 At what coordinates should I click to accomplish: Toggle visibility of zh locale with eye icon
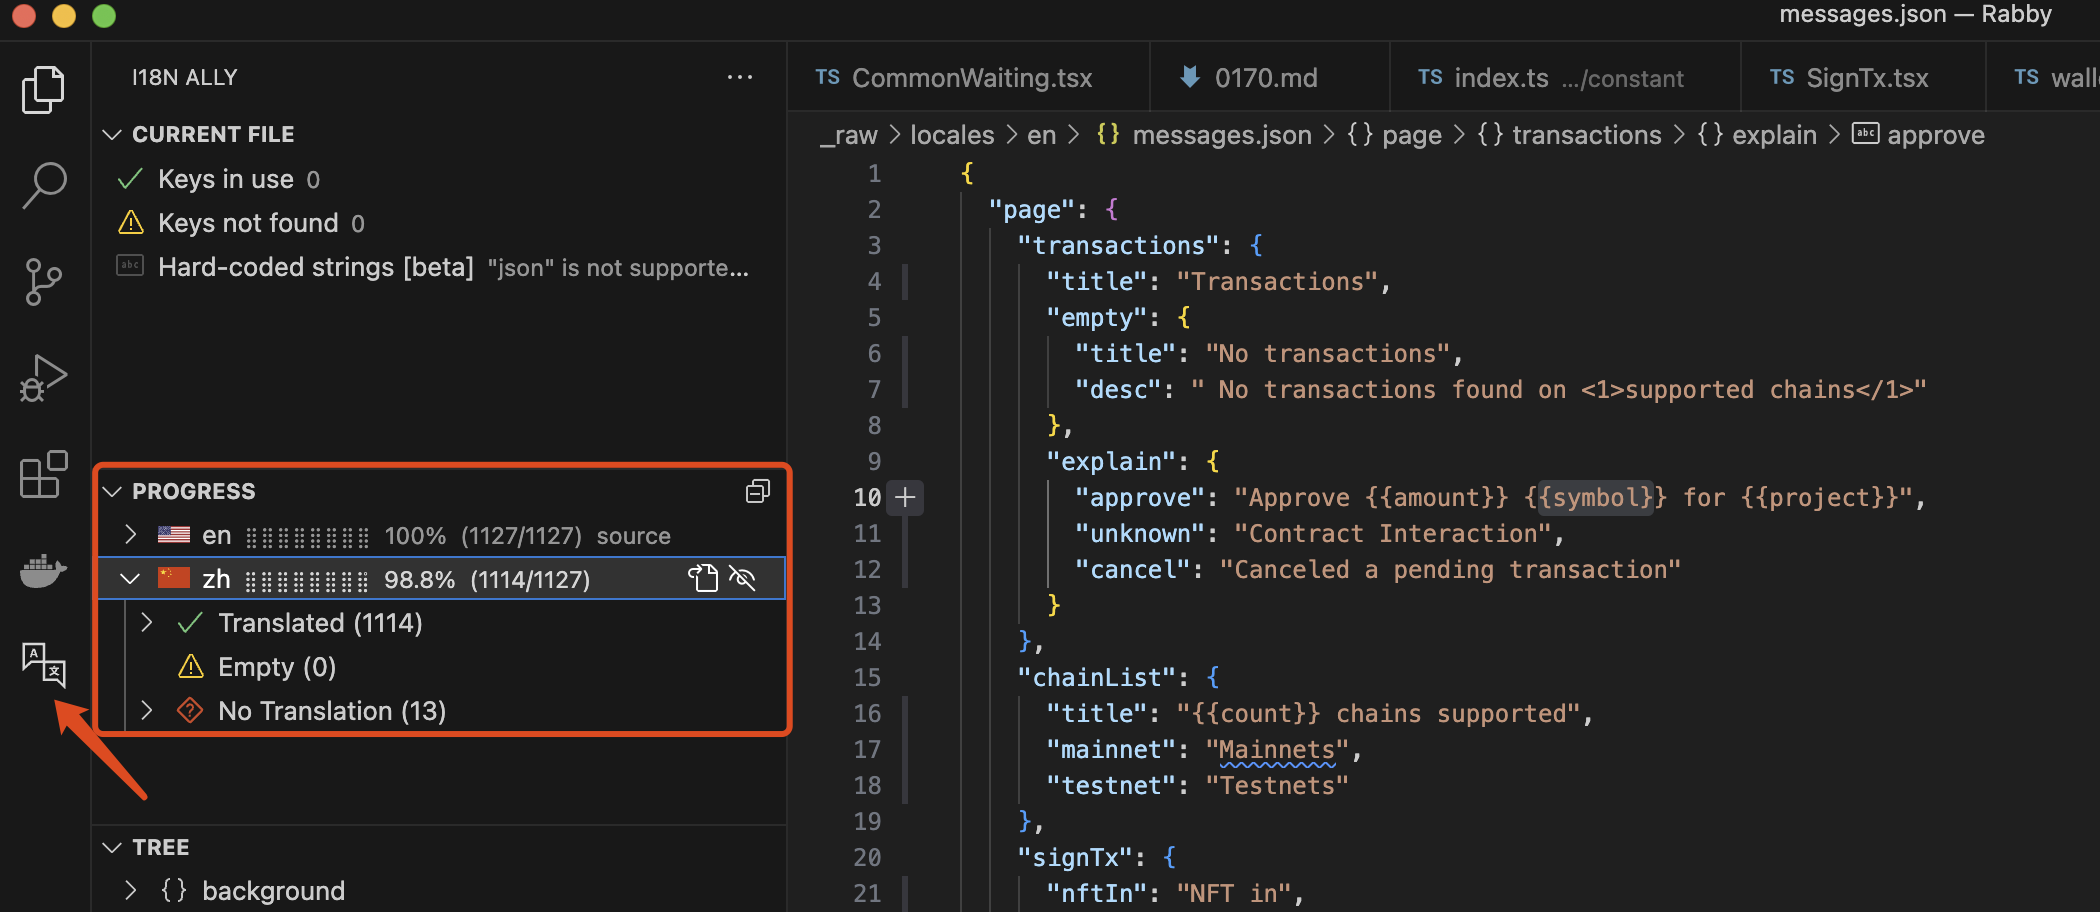pos(742,578)
